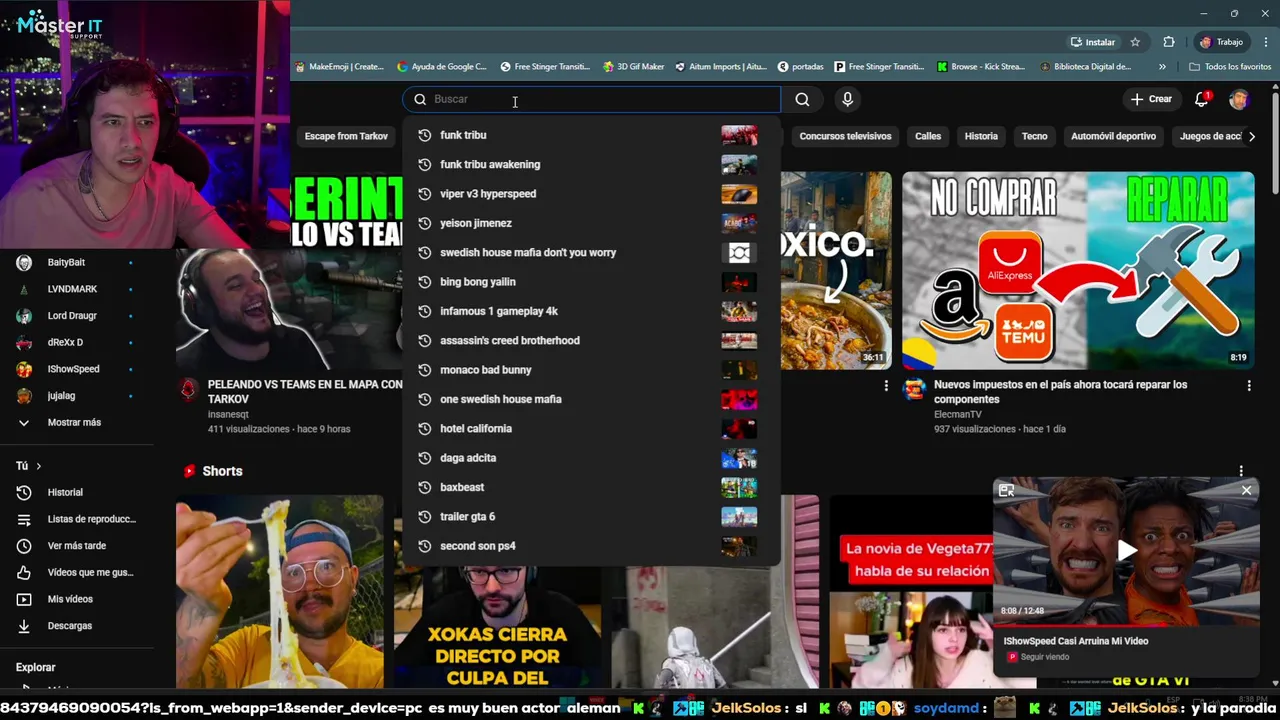Open options for 'Nuevos impuestos' video
Image resolution: width=1280 pixels, height=720 pixels.
coord(1249,386)
